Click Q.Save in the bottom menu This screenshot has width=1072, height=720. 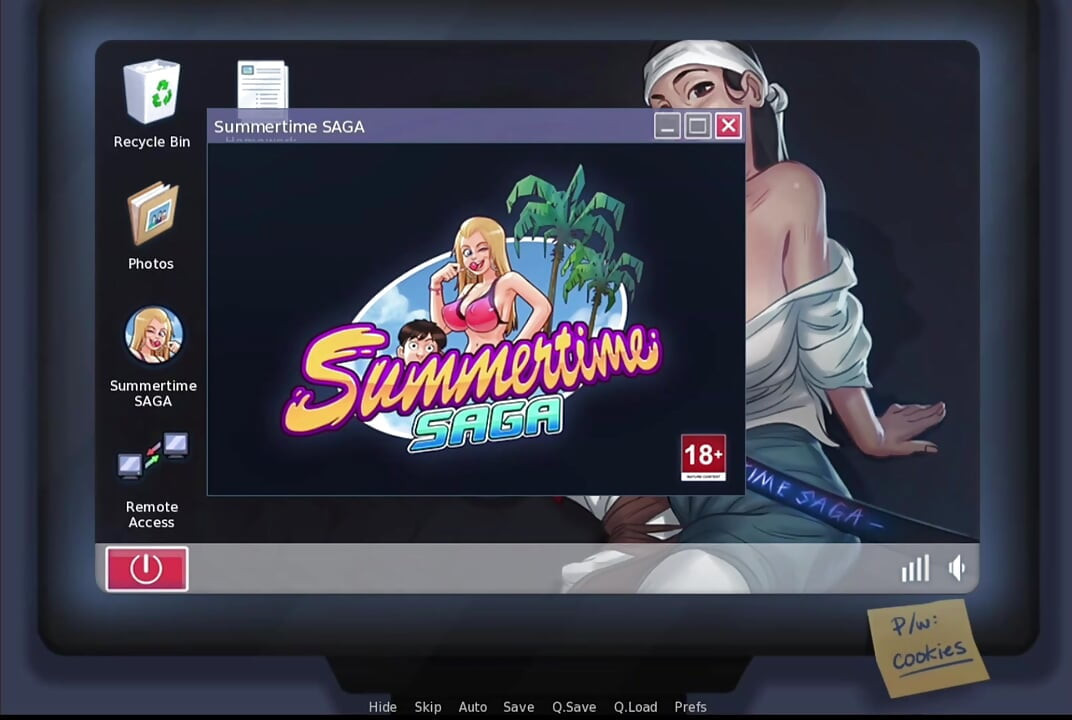(x=574, y=707)
